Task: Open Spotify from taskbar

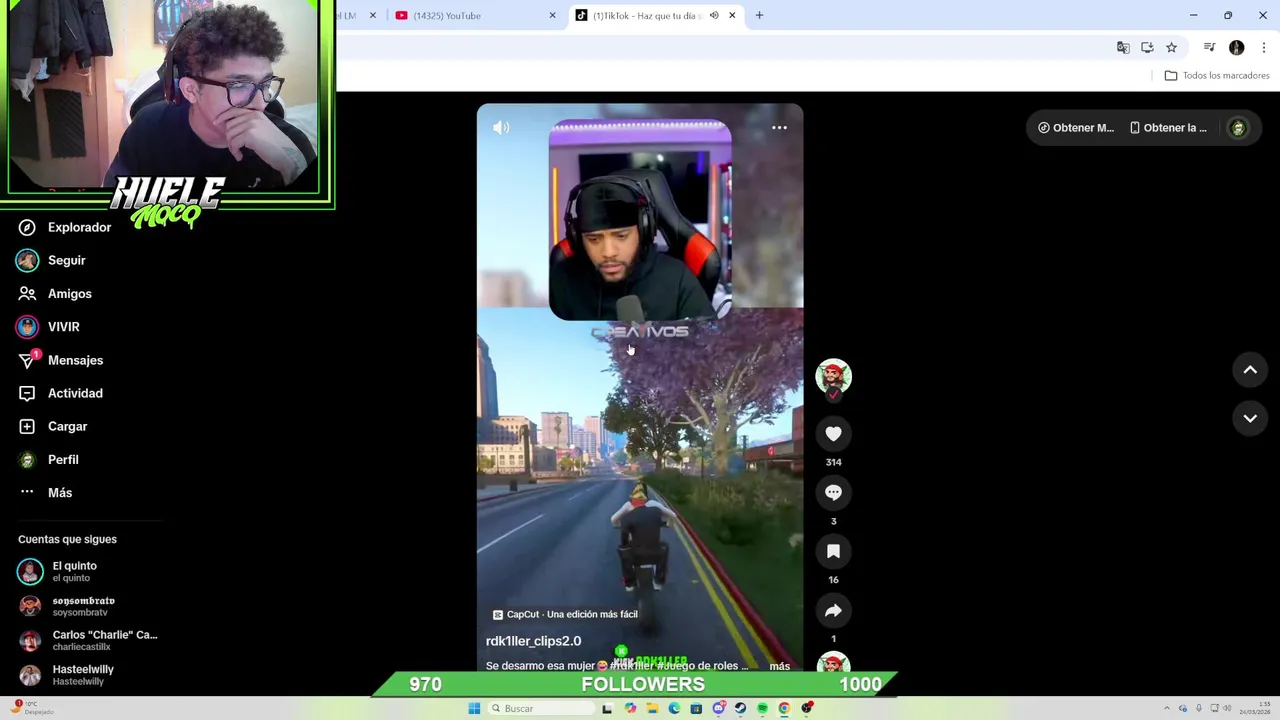Action: click(x=762, y=708)
